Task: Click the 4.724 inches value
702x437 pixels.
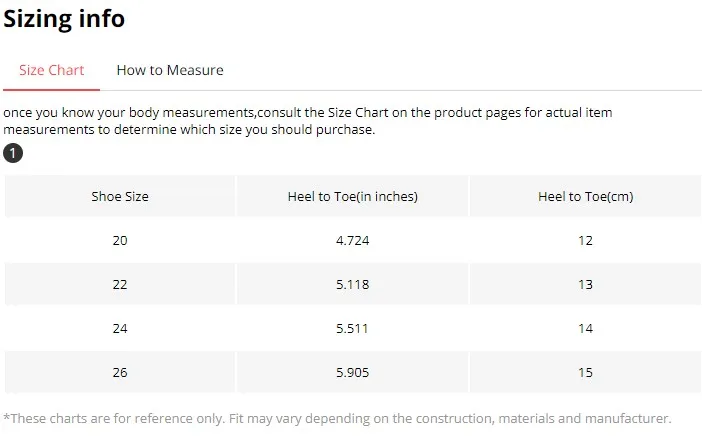Action: 352,241
